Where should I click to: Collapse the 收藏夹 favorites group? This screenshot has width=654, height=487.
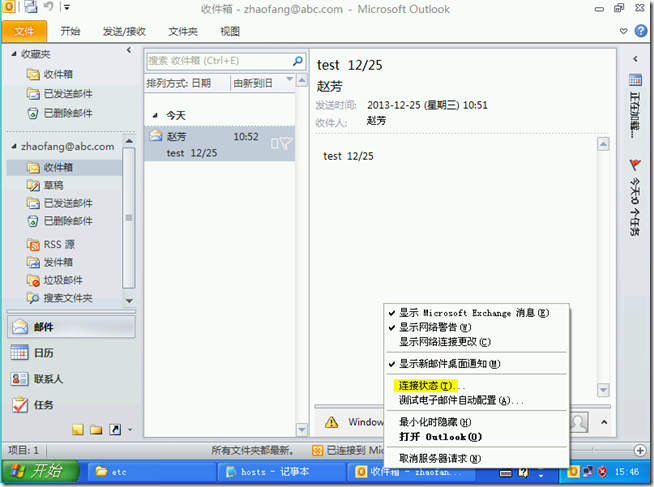point(14,54)
